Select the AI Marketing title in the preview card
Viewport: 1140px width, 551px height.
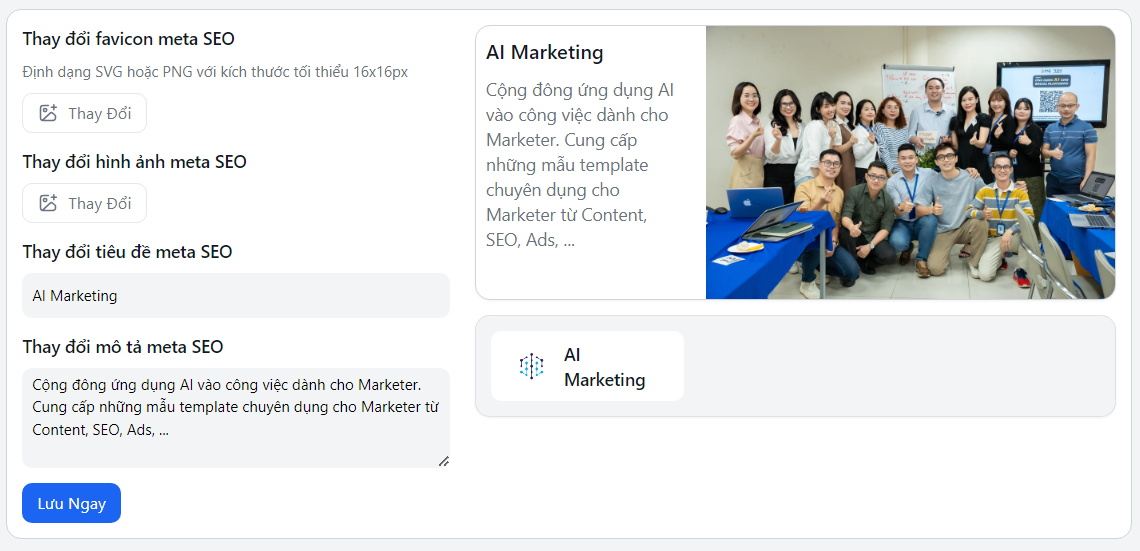545,53
